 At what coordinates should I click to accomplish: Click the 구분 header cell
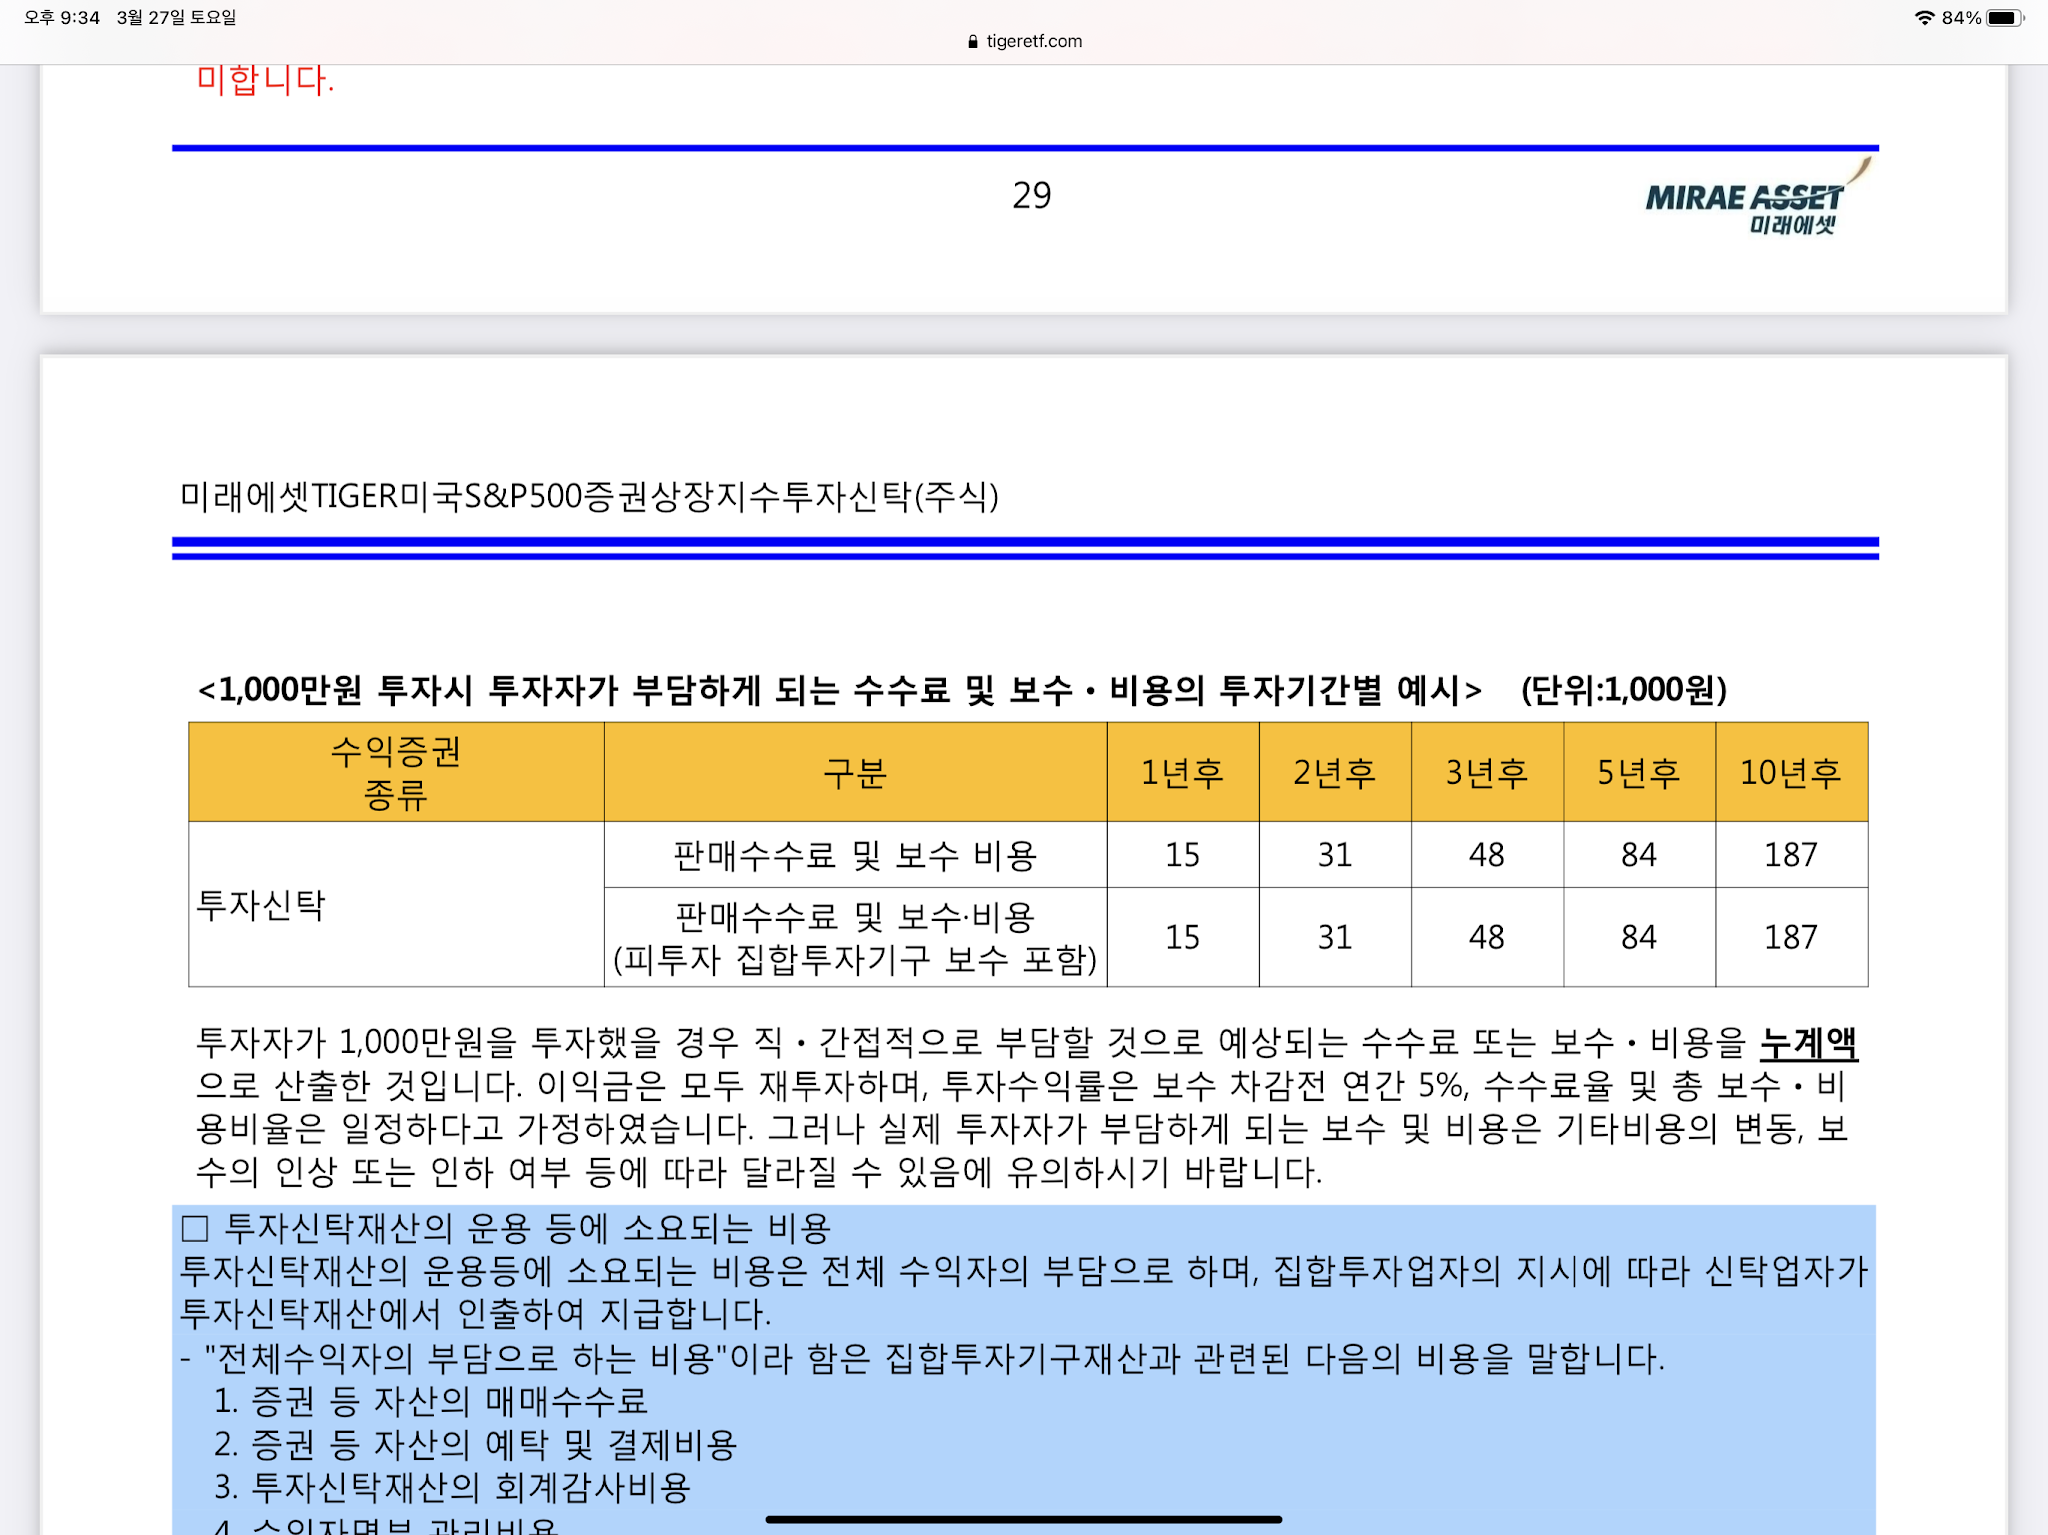tap(855, 772)
